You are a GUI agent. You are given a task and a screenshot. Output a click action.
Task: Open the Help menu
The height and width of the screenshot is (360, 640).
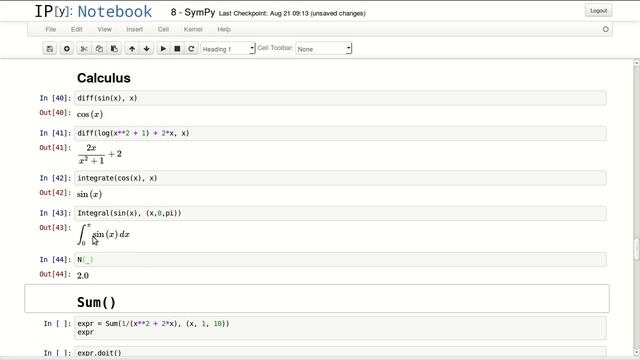pyautogui.click(x=224, y=29)
